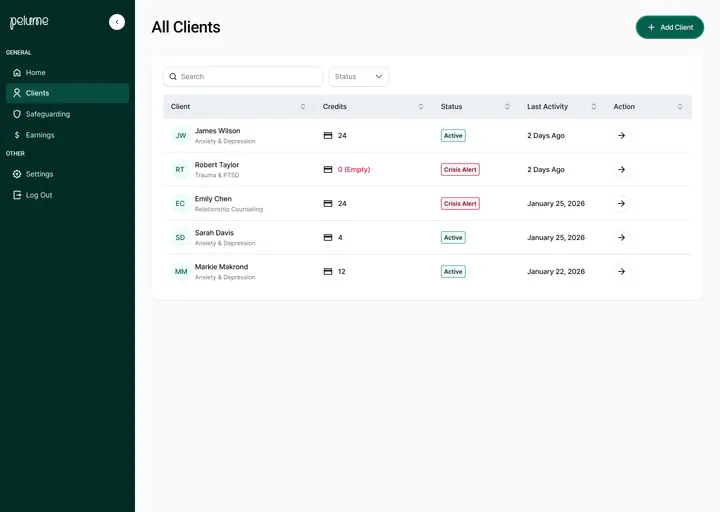Click Markie Makrond's credit card icon
This screenshot has height=512, width=720.
point(328,271)
